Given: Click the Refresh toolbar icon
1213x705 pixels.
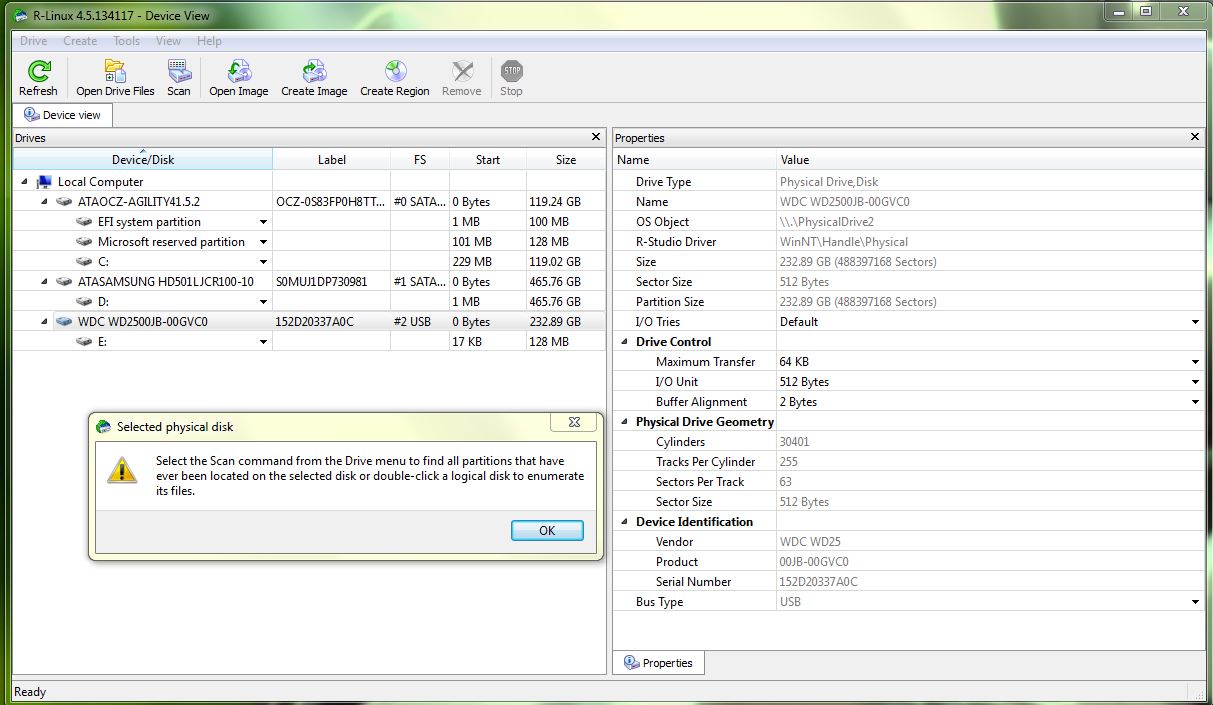Looking at the screenshot, I should [38, 72].
